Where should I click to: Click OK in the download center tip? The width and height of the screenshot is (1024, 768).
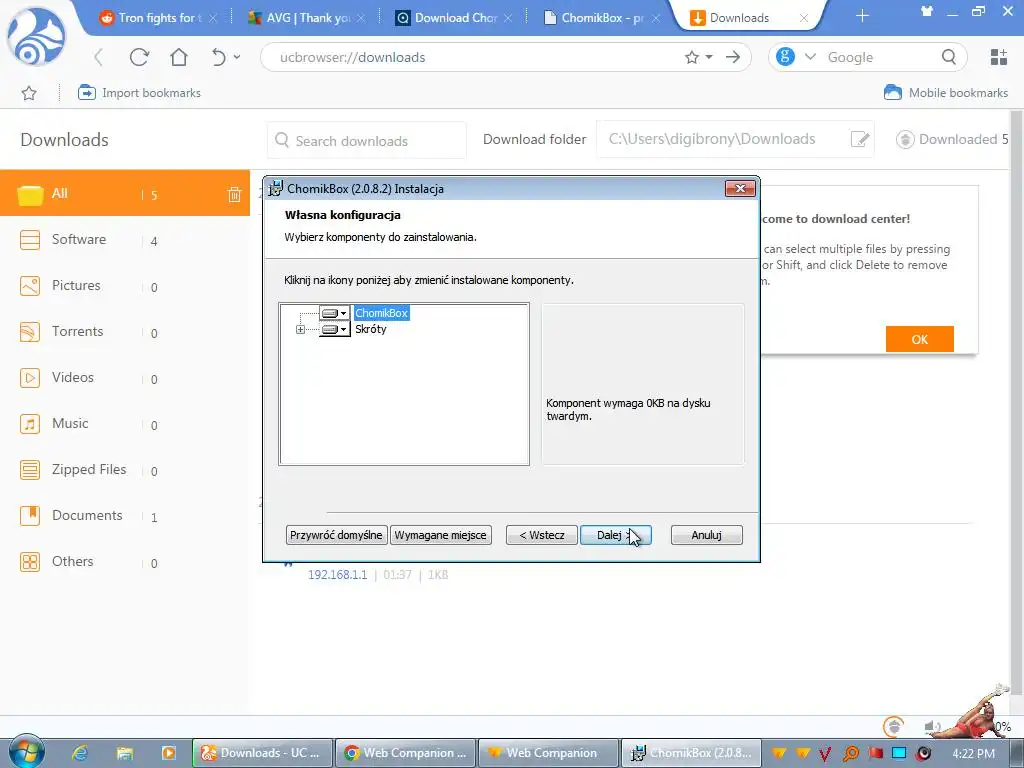pos(920,339)
